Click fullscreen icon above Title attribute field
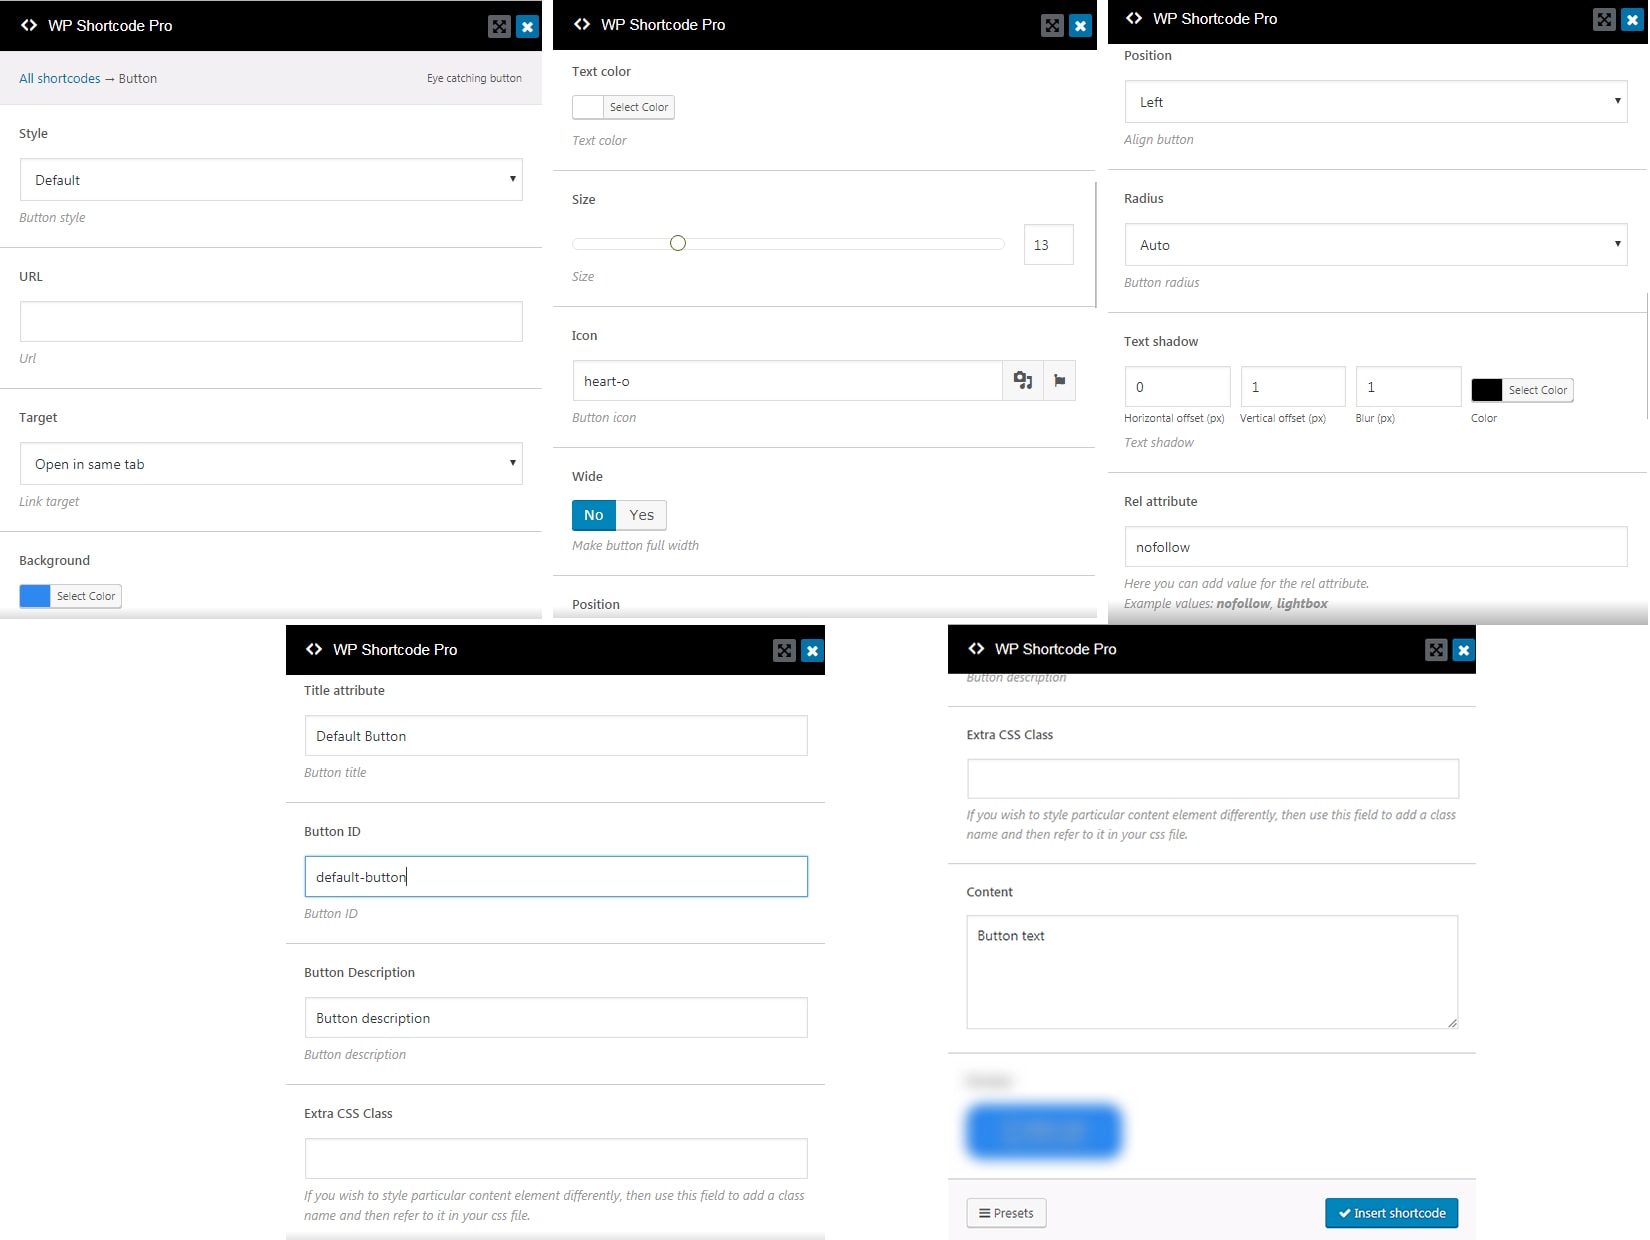Viewport: 1650px width, 1240px height. pyautogui.click(x=784, y=651)
